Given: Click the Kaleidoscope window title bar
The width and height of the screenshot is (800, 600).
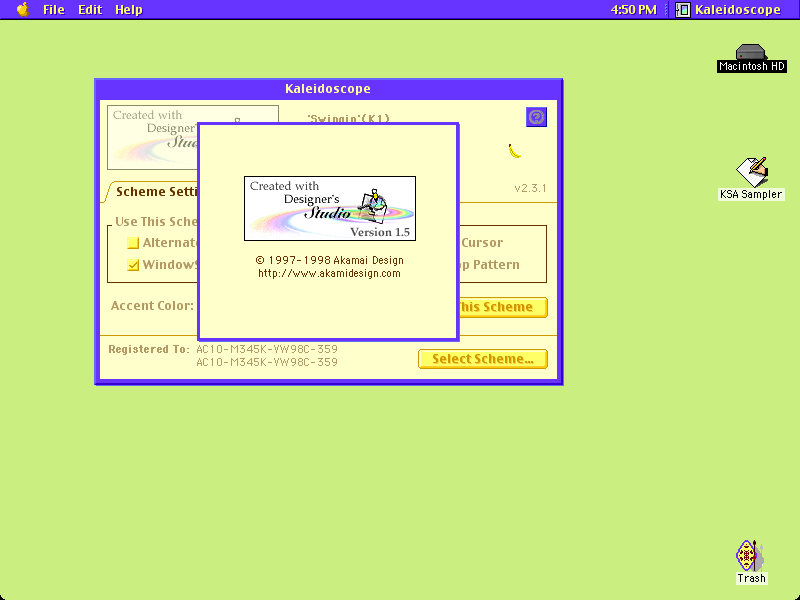Looking at the screenshot, I should [x=329, y=89].
